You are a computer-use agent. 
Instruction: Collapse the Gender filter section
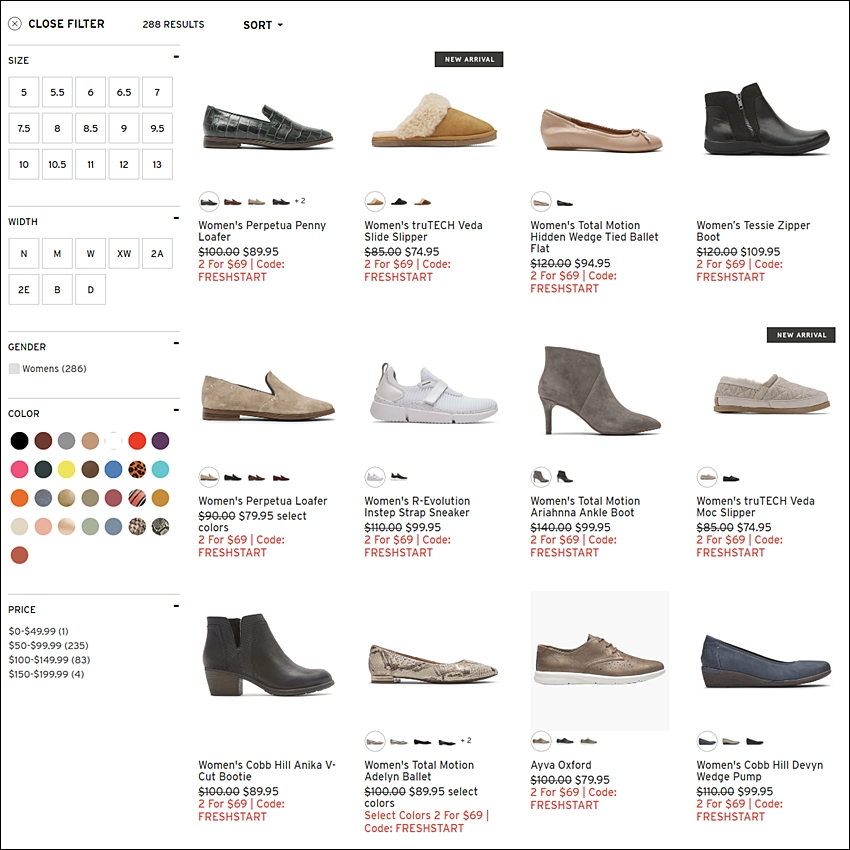click(x=176, y=343)
